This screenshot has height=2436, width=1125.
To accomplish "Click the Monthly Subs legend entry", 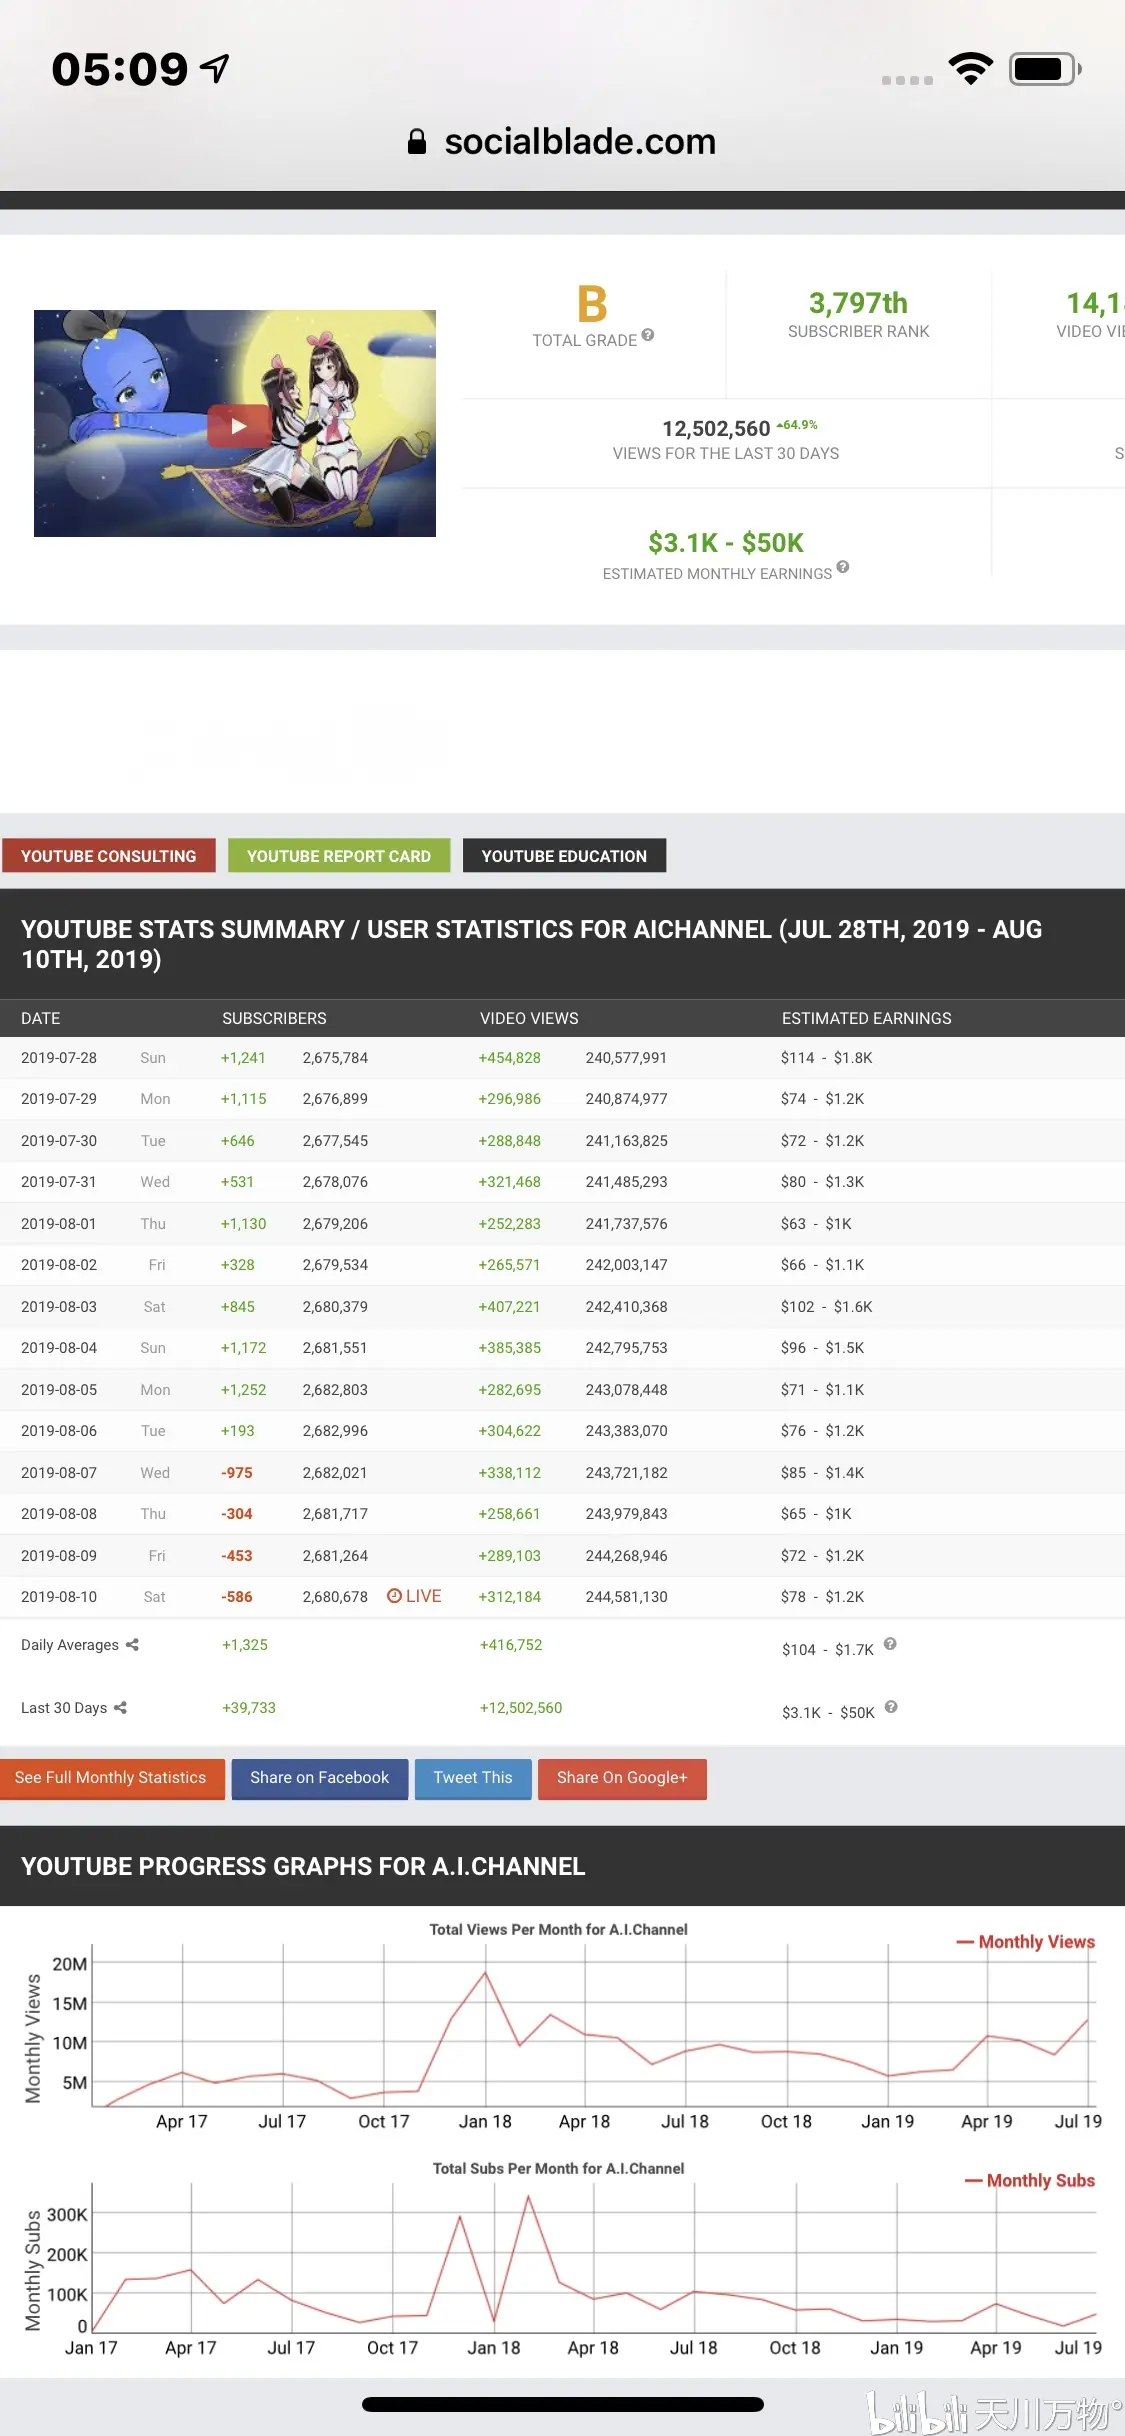I will [x=1030, y=2180].
